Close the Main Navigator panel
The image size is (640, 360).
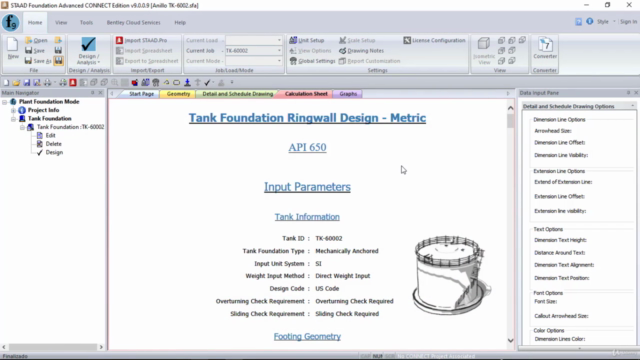click(100, 93)
